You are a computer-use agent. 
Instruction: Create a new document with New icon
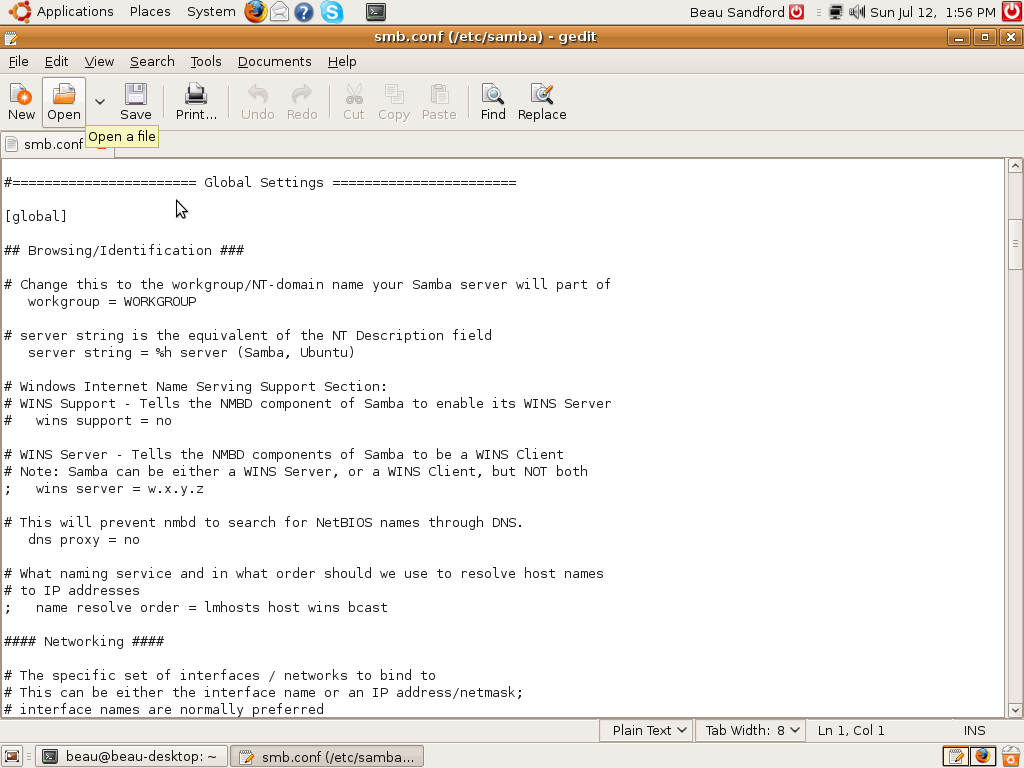click(x=22, y=101)
